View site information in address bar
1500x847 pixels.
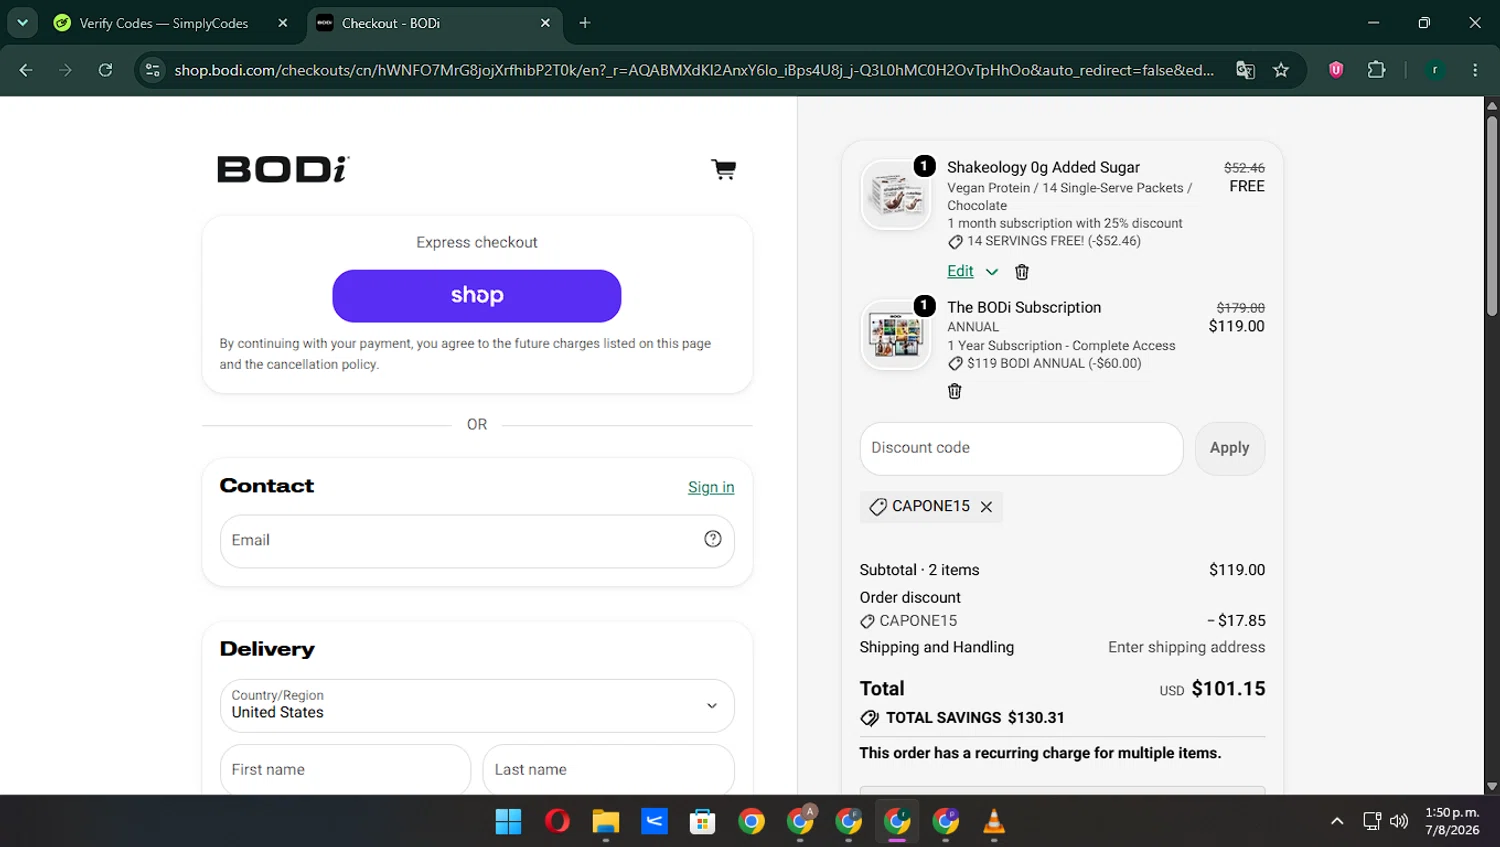[153, 70]
